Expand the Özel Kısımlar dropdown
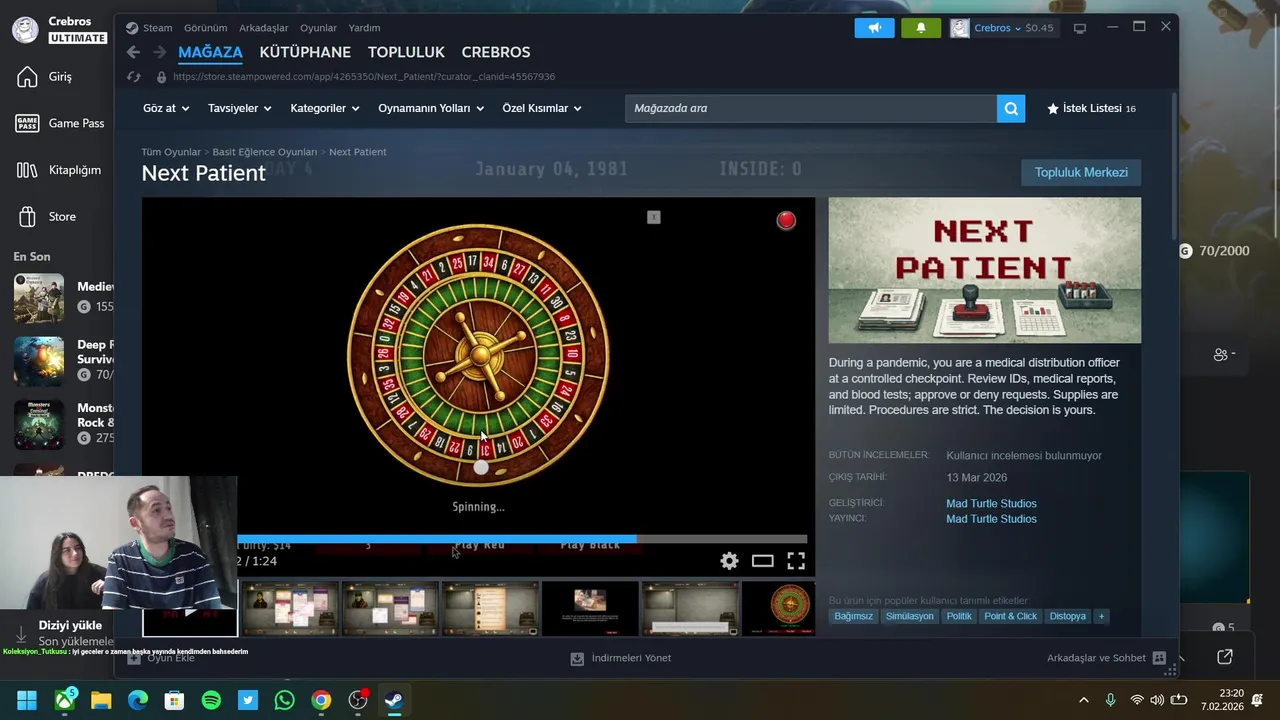 click(542, 108)
